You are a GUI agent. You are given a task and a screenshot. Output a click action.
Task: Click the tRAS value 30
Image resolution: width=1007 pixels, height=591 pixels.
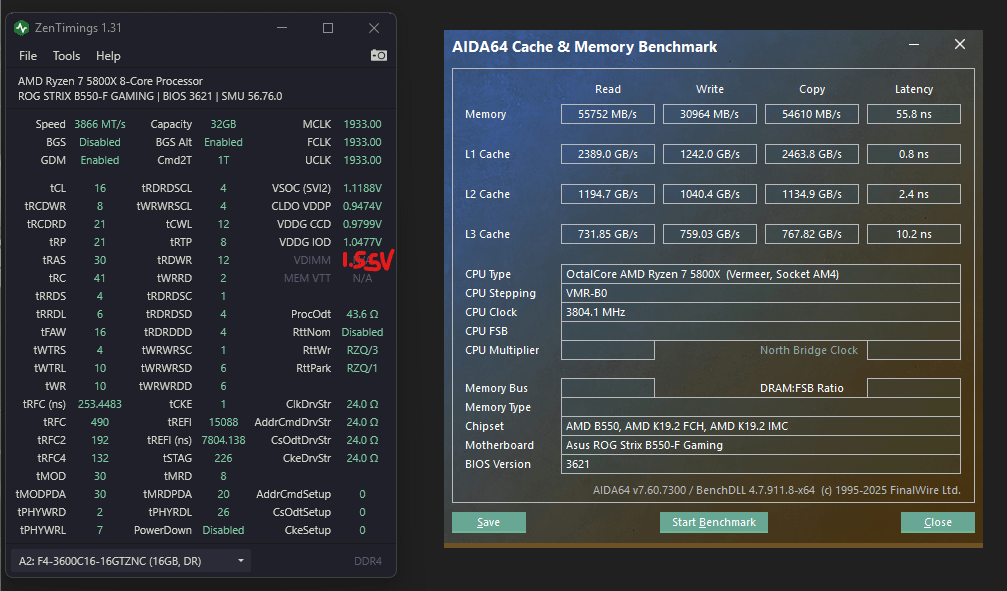[x=100, y=260]
